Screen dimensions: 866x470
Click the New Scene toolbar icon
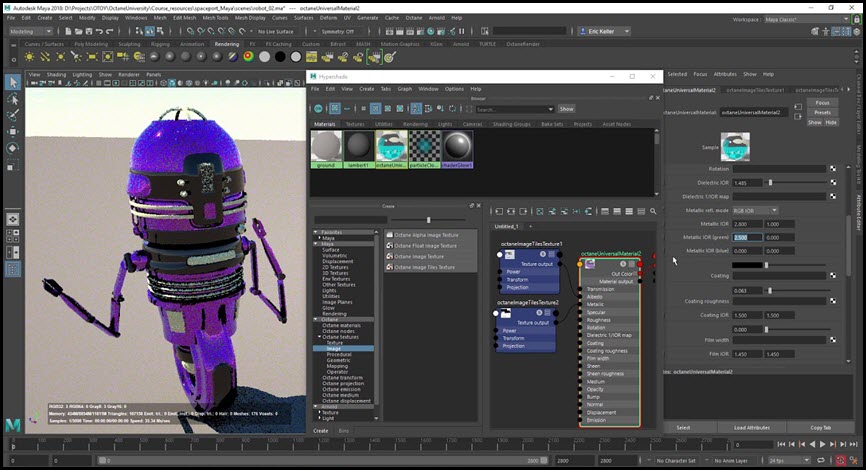[68, 31]
